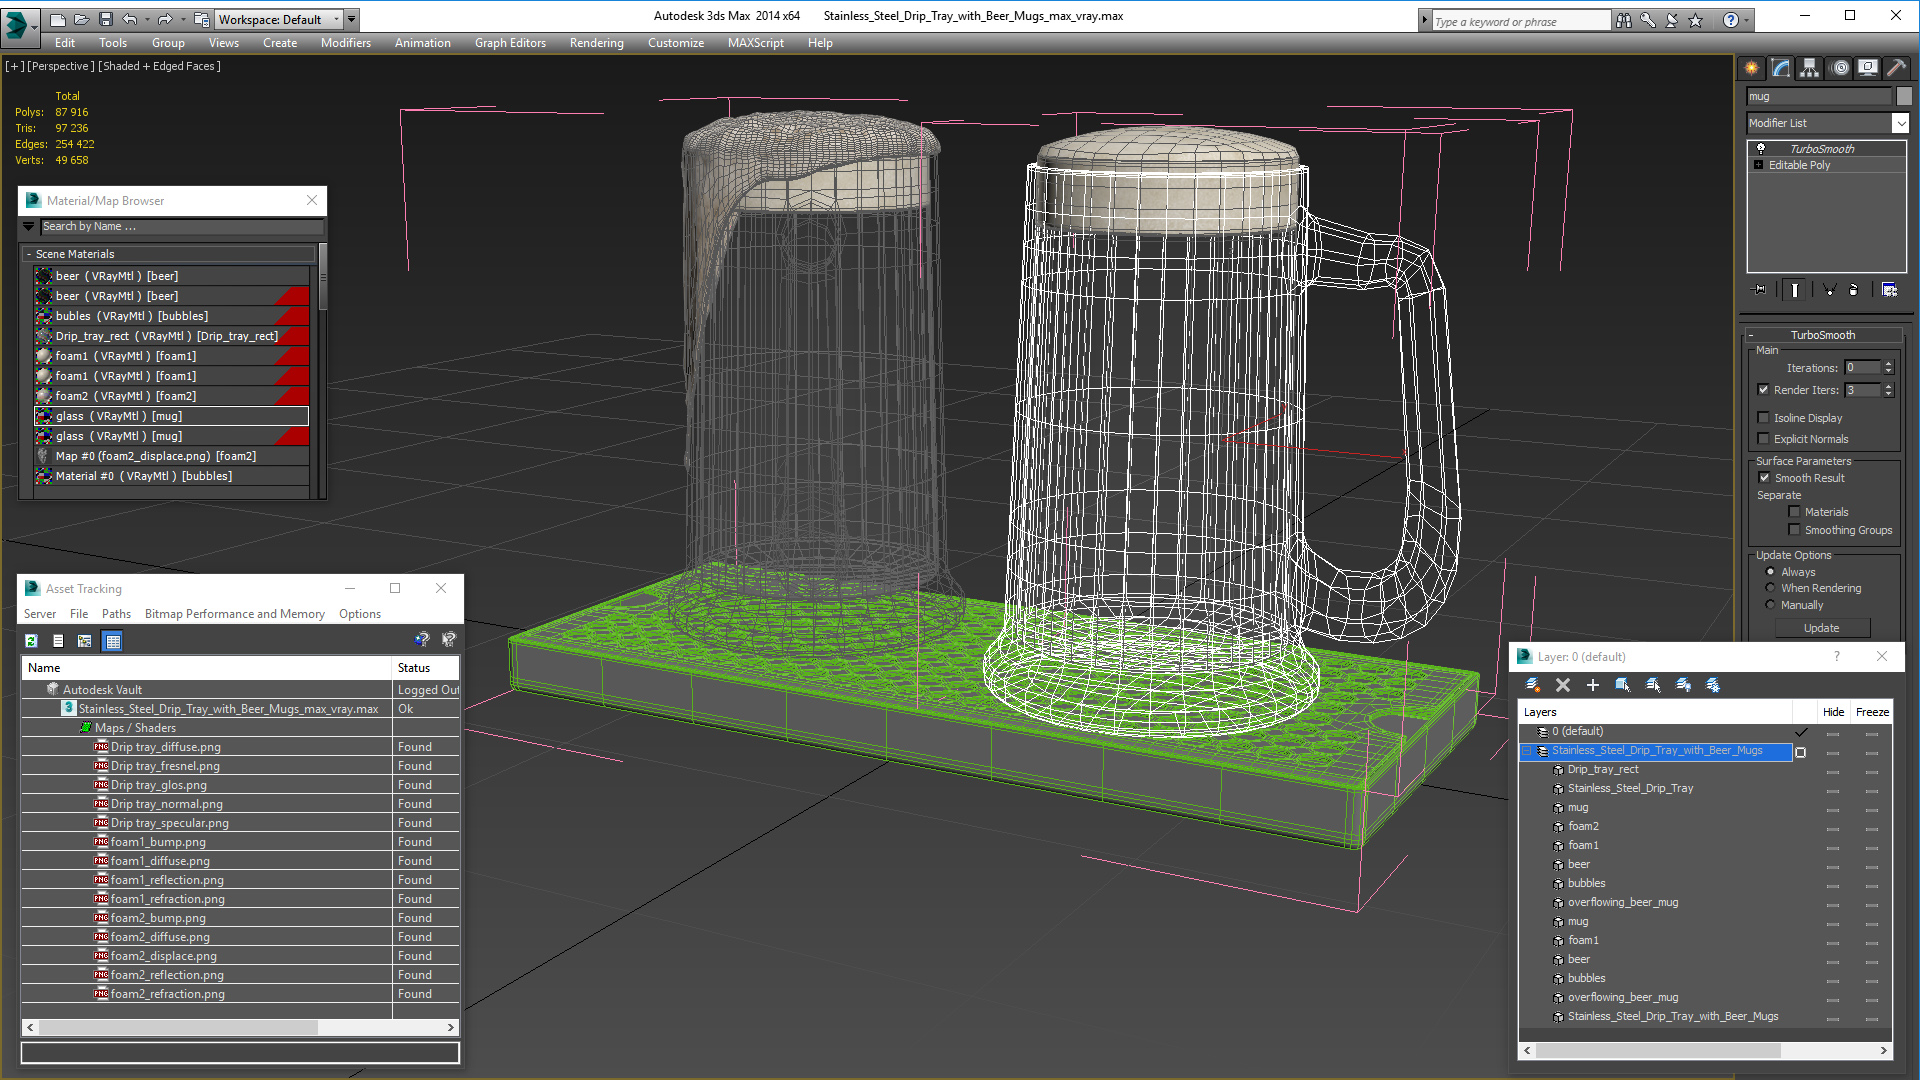Toggle TurboSmooth modifier lightbulb visibility
1920x1080 pixels.
pyautogui.click(x=1760, y=149)
